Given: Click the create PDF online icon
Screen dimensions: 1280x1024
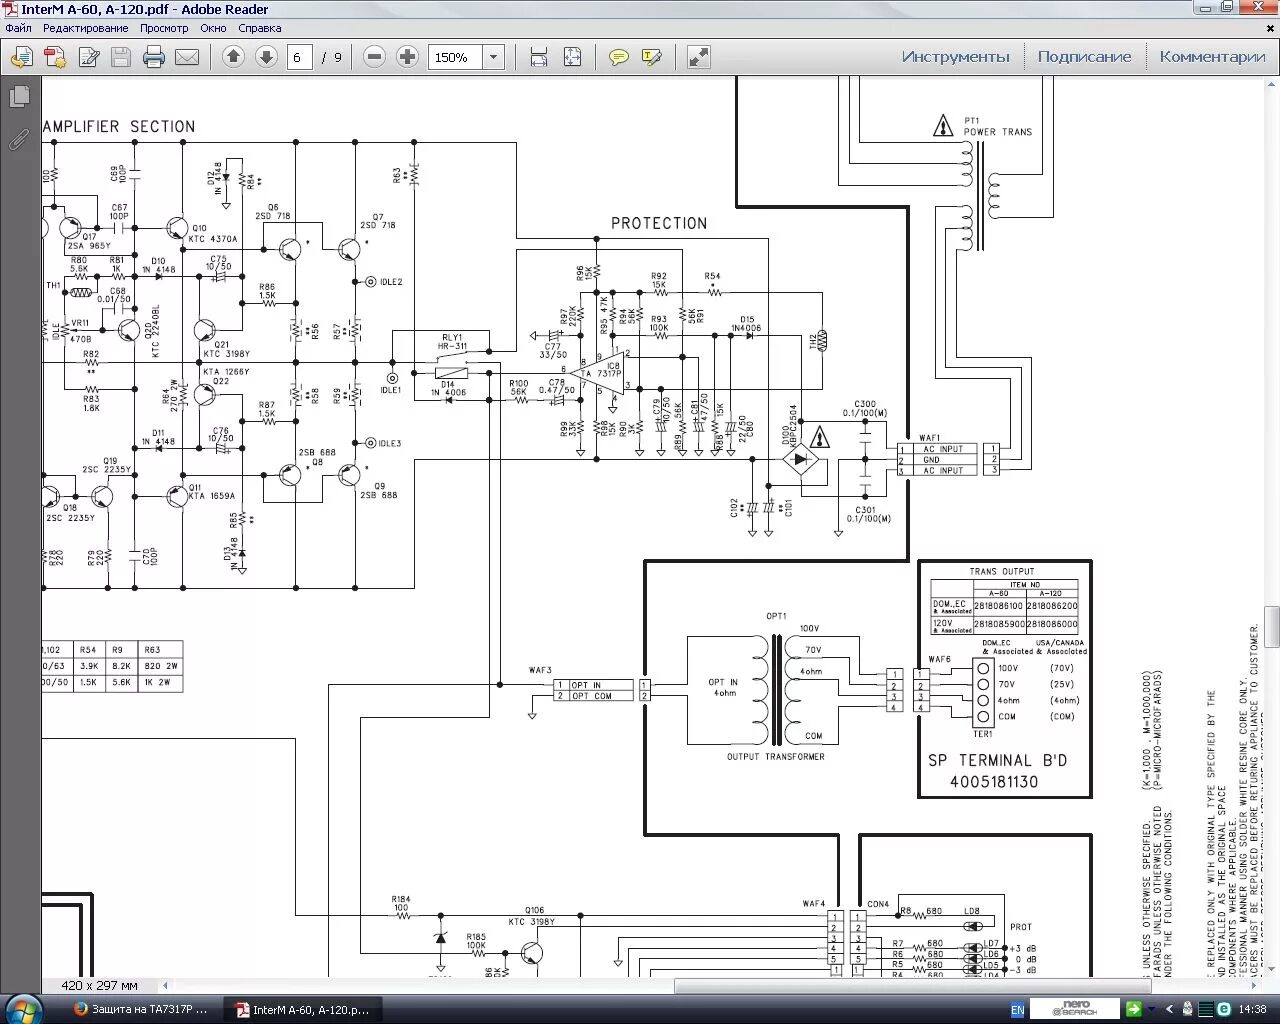Looking at the screenshot, I should [54, 57].
